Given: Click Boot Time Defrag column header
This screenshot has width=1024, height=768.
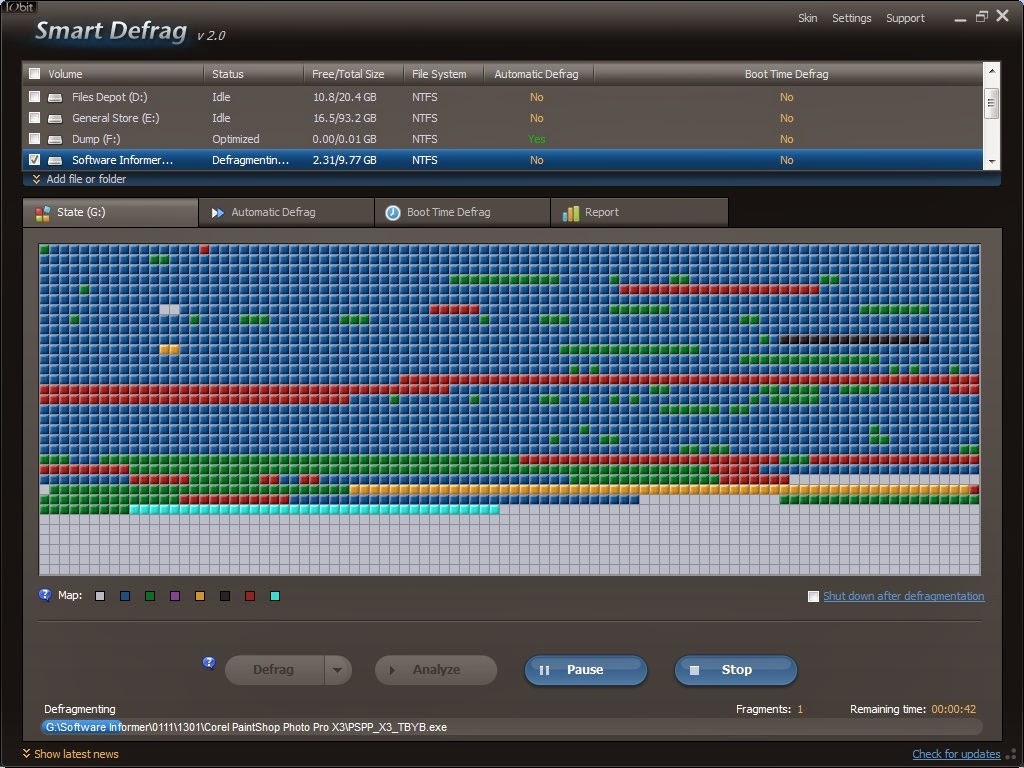Looking at the screenshot, I should coord(787,74).
